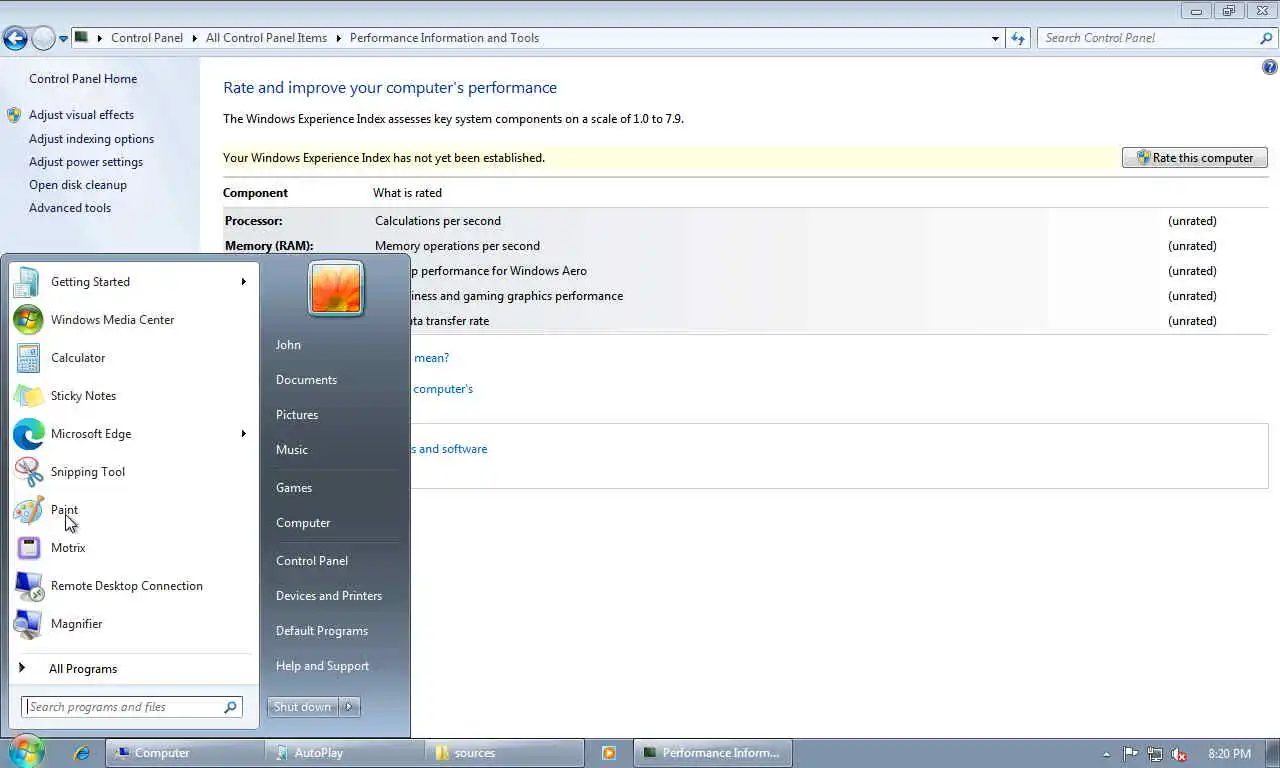The height and width of the screenshot is (768, 1280).
Task: Open Adjust indexing options link
Action: (91, 139)
